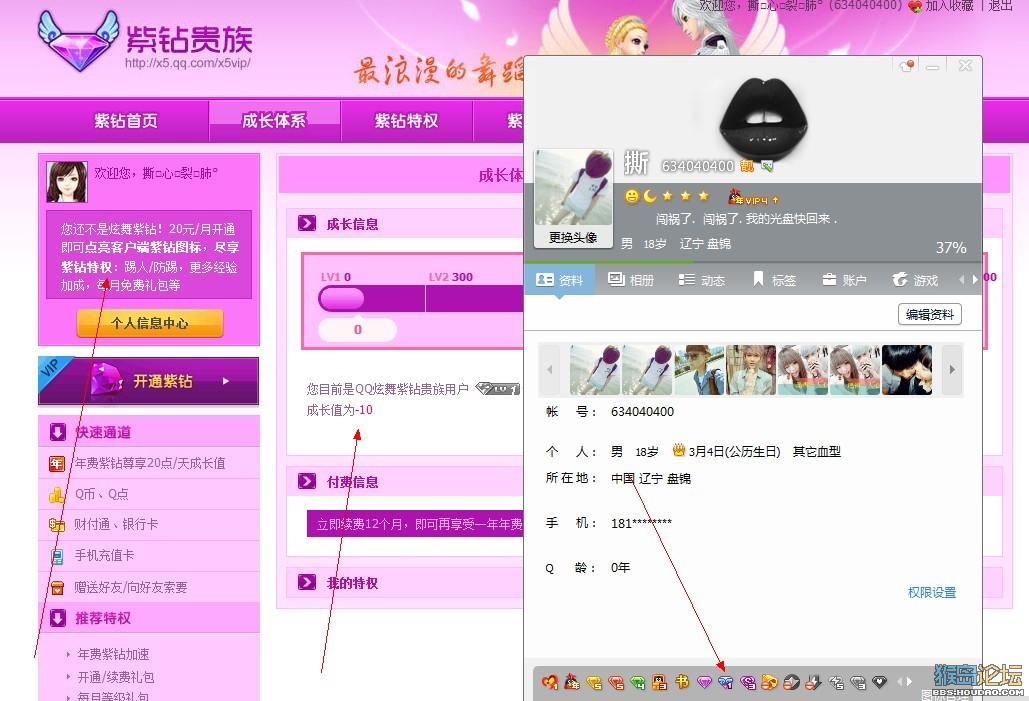Click the 37% profile completion progress bar
1029x701 pixels.
753,261
